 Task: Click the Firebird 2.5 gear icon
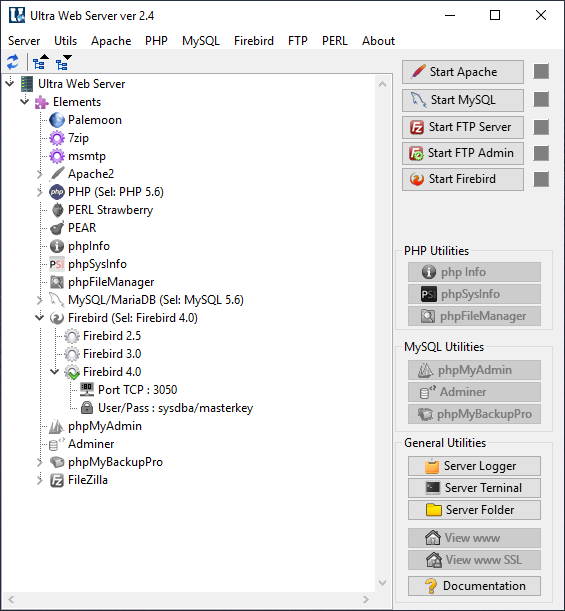tap(72, 336)
